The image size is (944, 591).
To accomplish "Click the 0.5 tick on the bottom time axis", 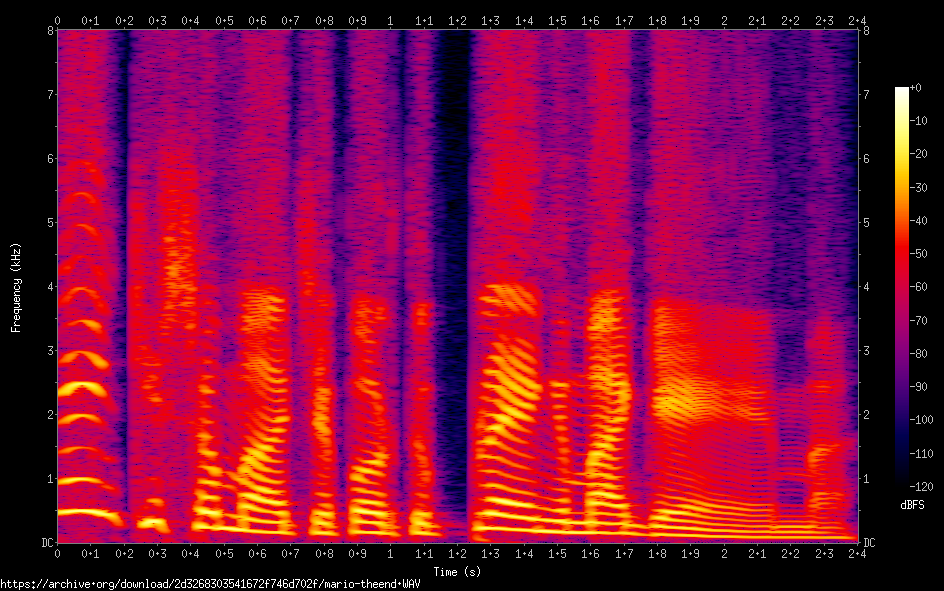I will 224,553.
